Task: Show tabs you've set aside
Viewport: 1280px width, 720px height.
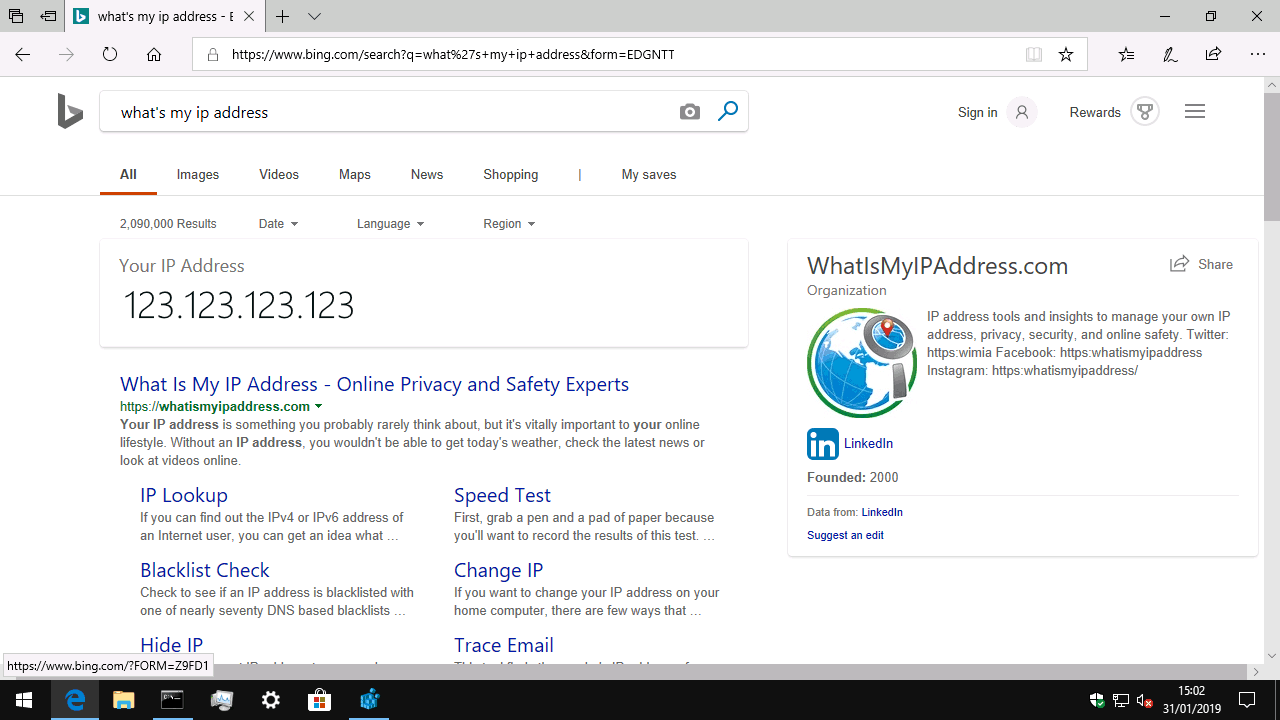Action: [16, 17]
